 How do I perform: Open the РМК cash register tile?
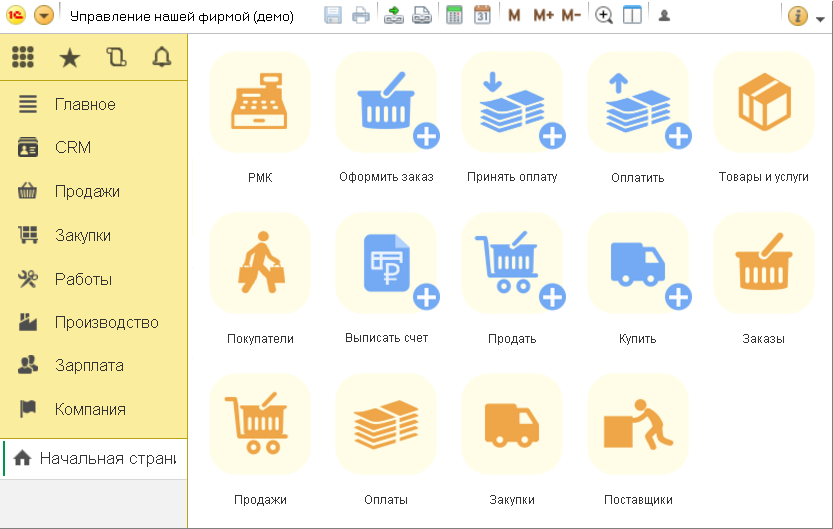(x=260, y=104)
